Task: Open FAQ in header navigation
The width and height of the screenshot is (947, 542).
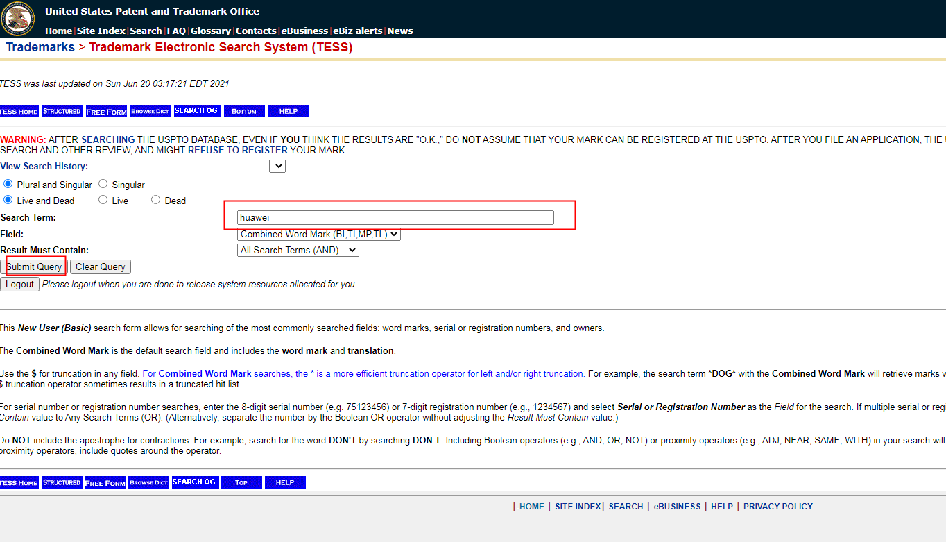Action: [x=176, y=31]
